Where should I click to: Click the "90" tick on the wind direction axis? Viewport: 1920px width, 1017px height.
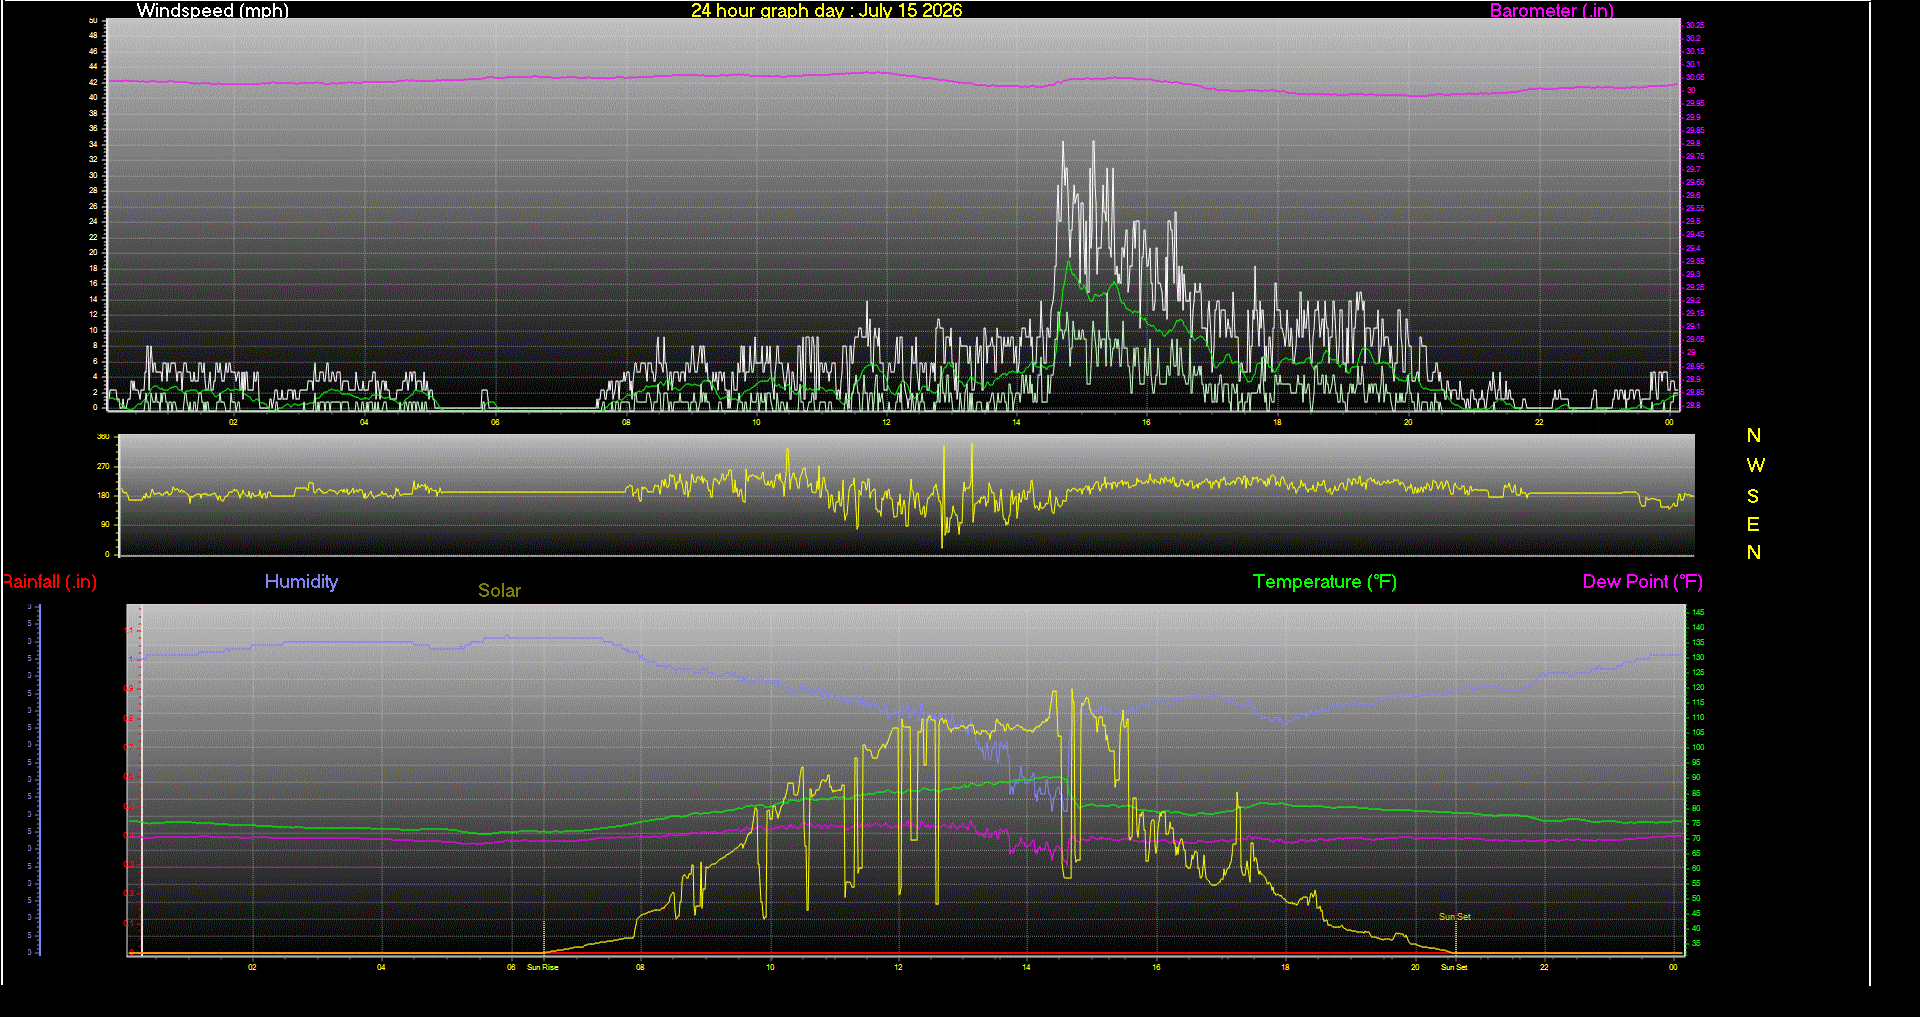(105, 524)
